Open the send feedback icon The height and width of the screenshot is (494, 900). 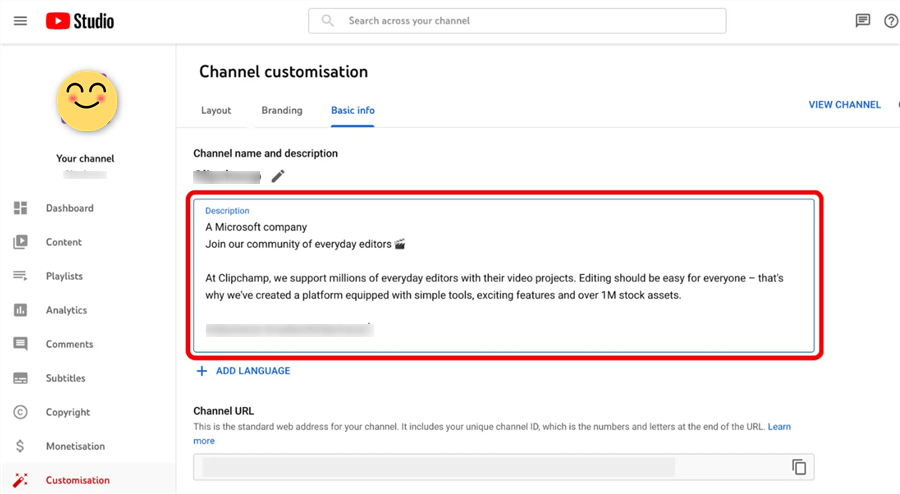point(862,21)
